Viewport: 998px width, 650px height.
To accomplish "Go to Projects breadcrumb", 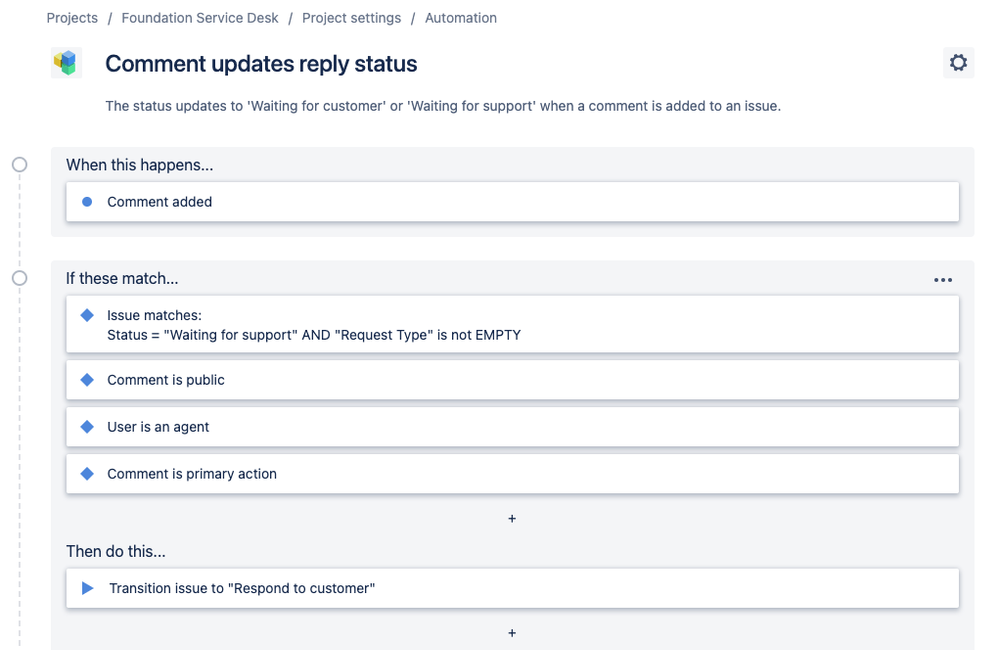I will (x=72, y=18).
